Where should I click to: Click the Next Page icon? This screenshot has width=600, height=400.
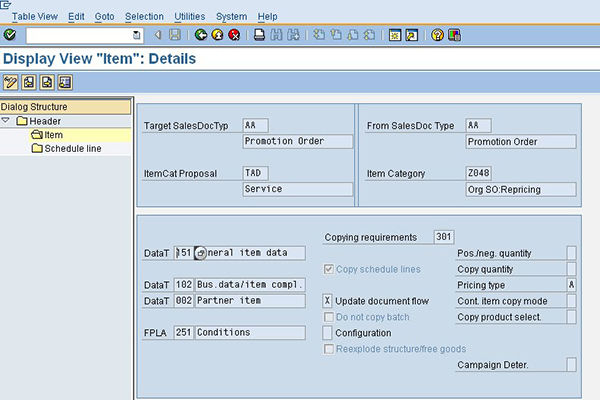tap(352, 35)
